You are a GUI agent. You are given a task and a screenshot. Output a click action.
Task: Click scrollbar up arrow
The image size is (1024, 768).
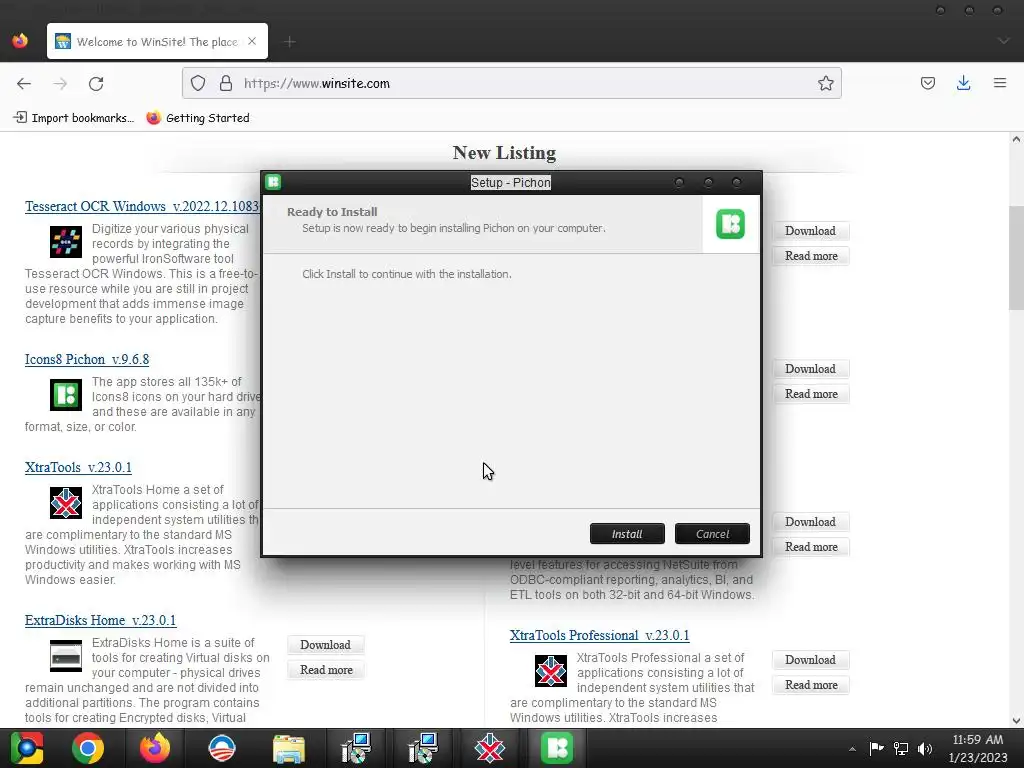(1016, 139)
